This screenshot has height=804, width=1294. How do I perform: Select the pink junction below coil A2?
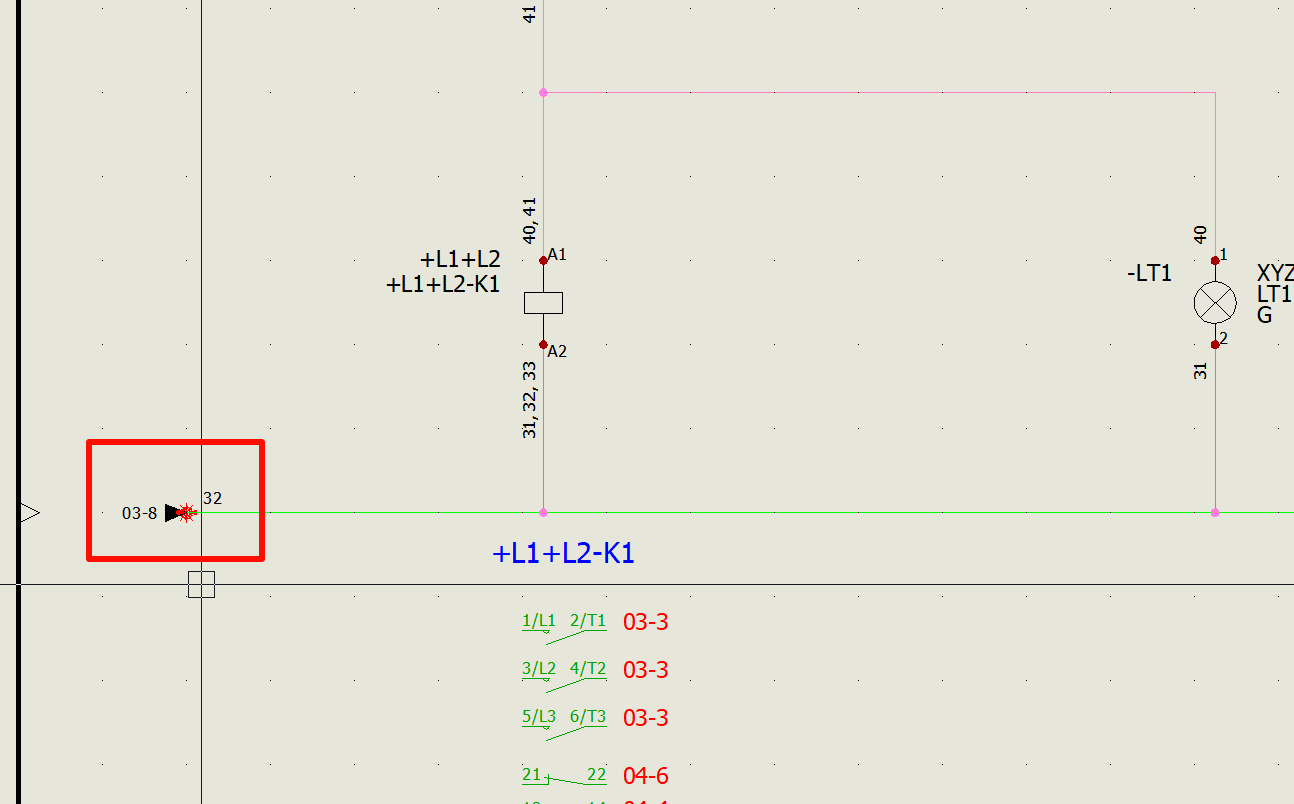543,512
